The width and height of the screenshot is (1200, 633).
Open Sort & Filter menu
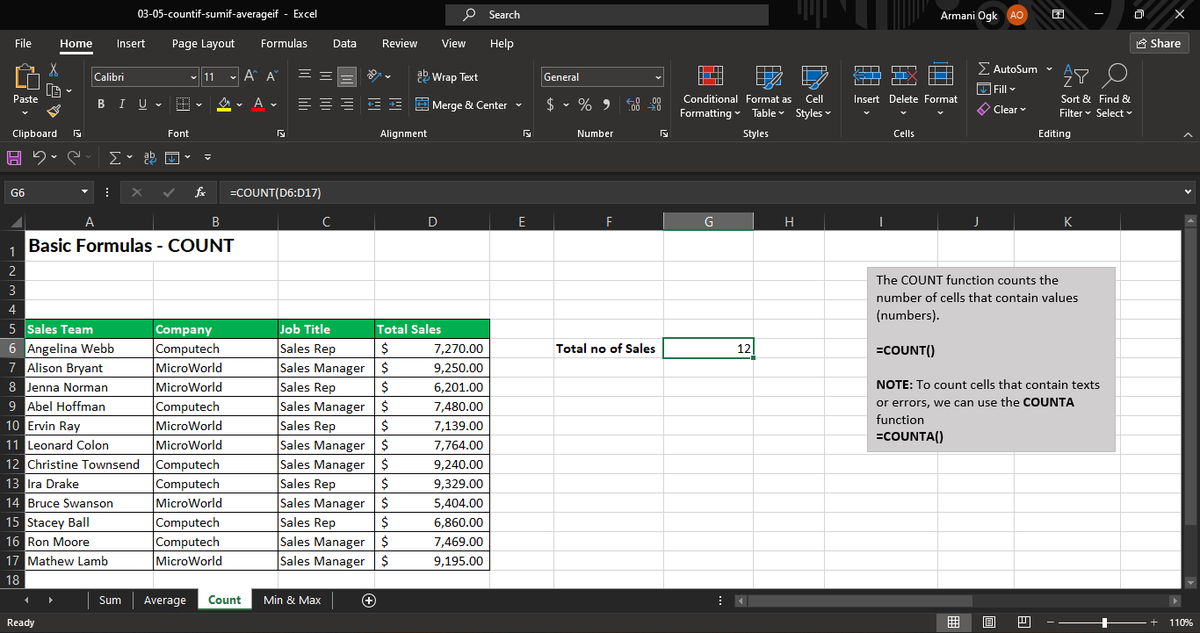pyautogui.click(x=1076, y=92)
